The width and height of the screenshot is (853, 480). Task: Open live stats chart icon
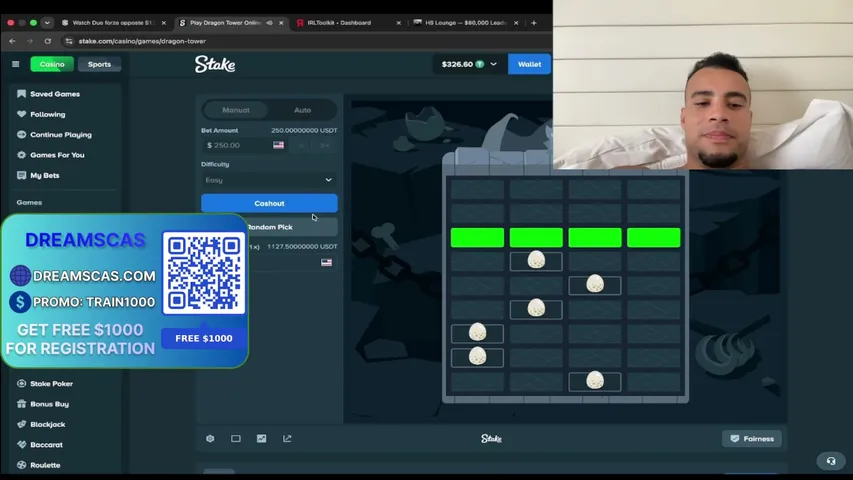pos(262,439)
